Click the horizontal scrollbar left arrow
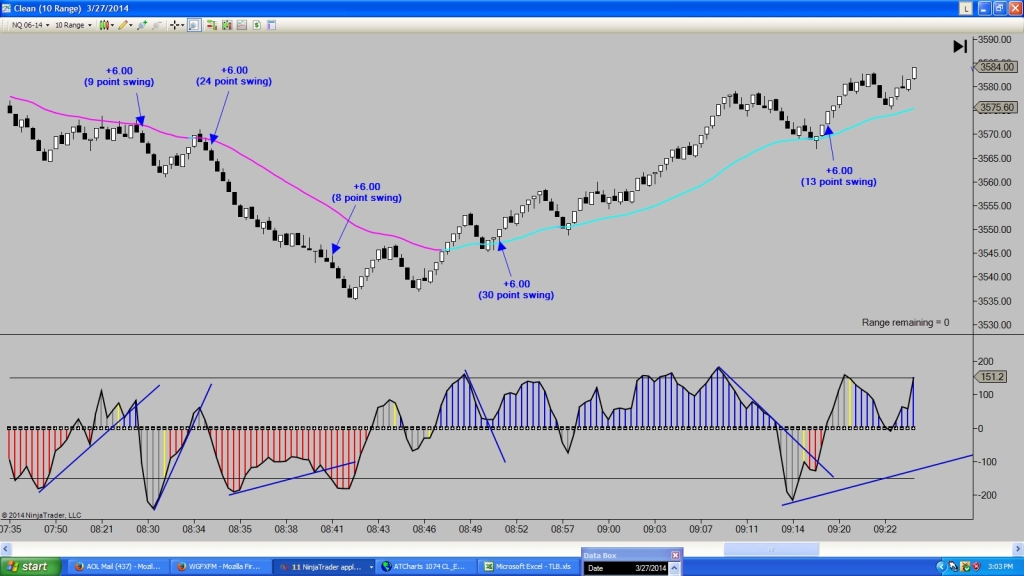1024x576 pixels. coord(5,549)
